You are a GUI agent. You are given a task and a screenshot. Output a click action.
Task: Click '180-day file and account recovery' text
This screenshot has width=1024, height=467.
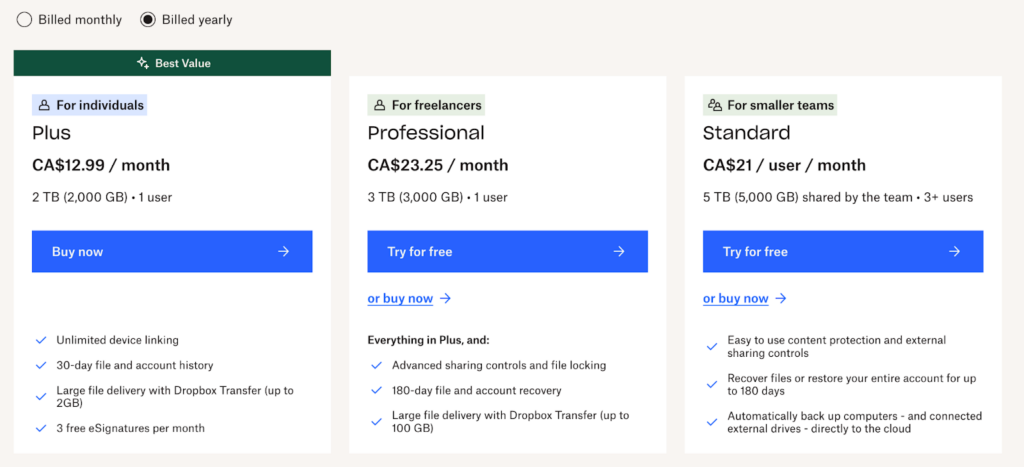[477, 391]
